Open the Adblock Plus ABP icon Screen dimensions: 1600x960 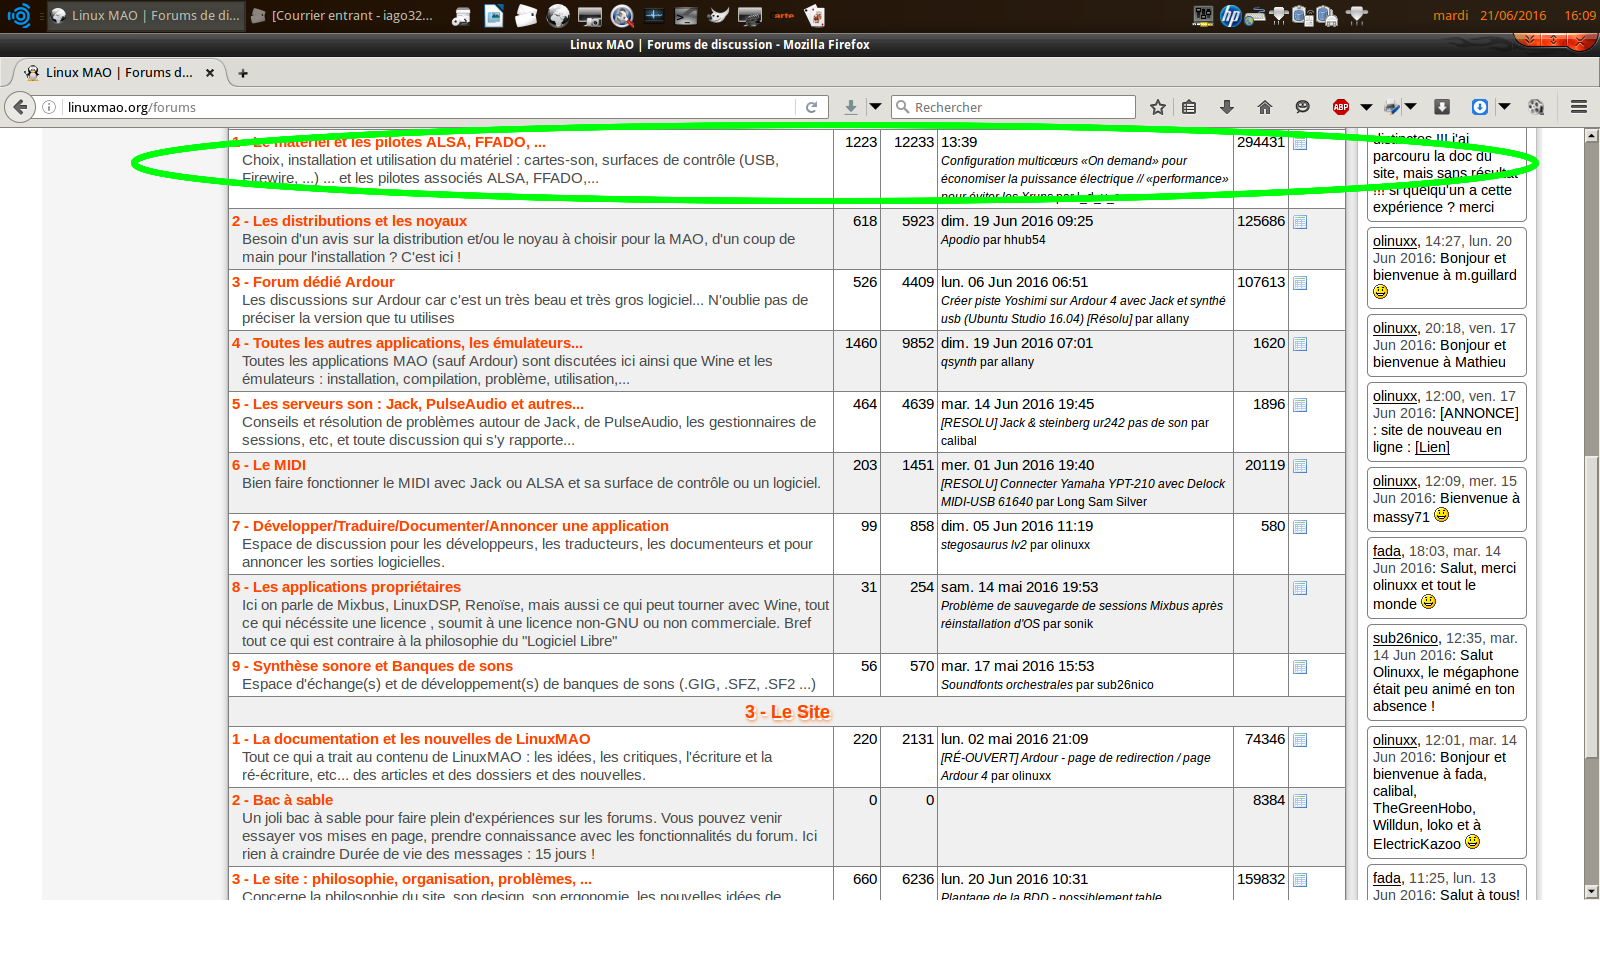pyautogui.click(x=1341, y=107)
